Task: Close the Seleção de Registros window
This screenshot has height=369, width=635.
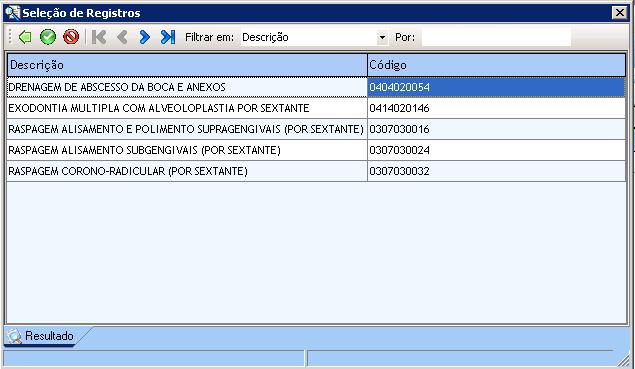Action: coord(620,13)
